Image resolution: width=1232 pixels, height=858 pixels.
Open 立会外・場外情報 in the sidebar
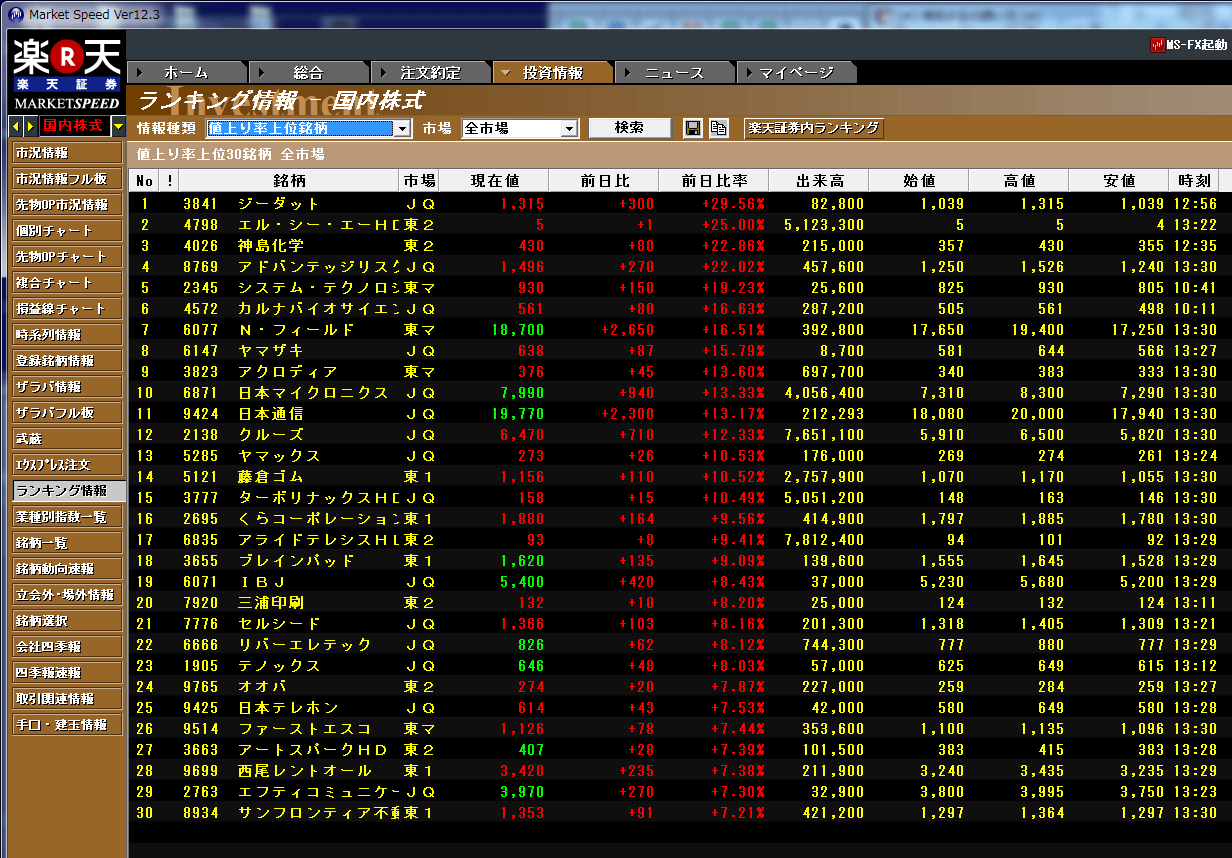coord(68,595)
